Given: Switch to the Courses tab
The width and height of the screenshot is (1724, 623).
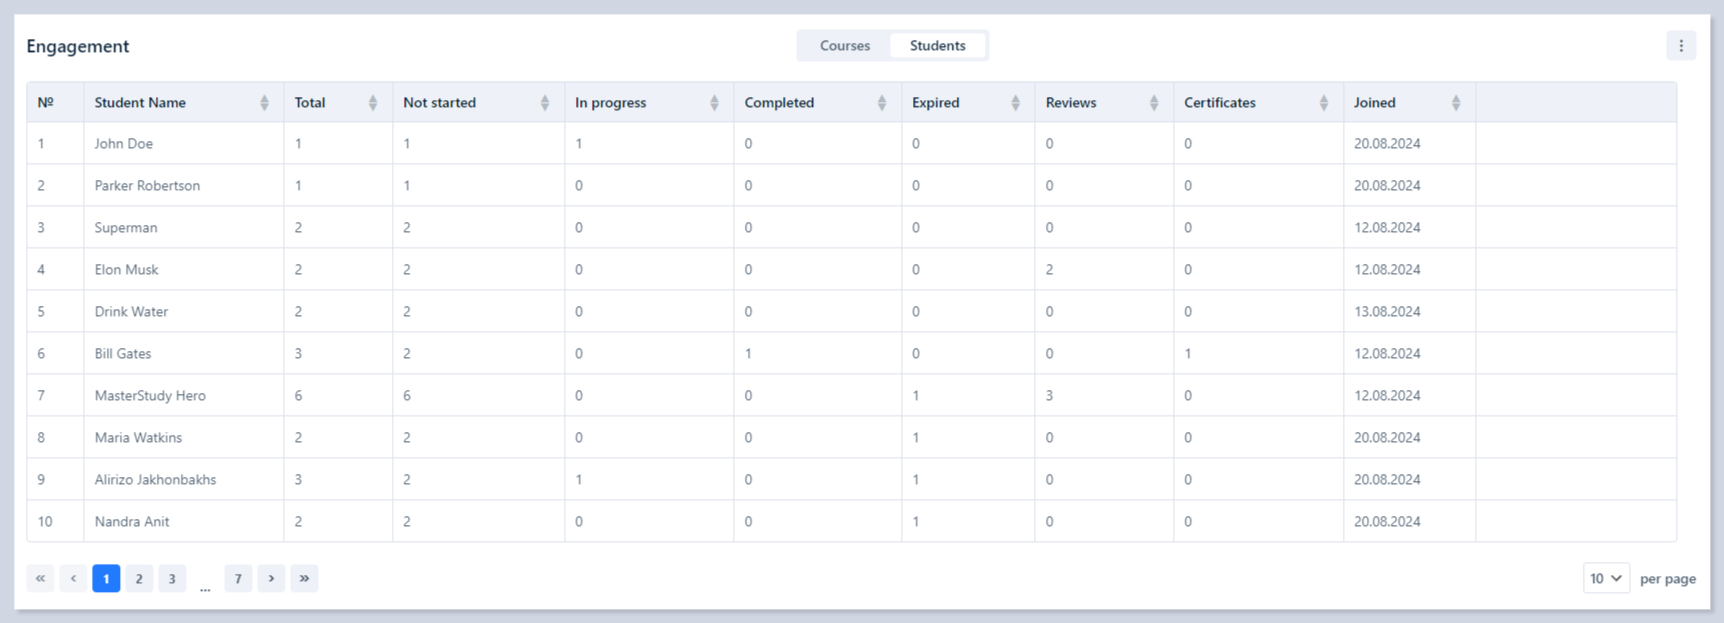Looking at the screenshot, I should (x=844, y=46).
